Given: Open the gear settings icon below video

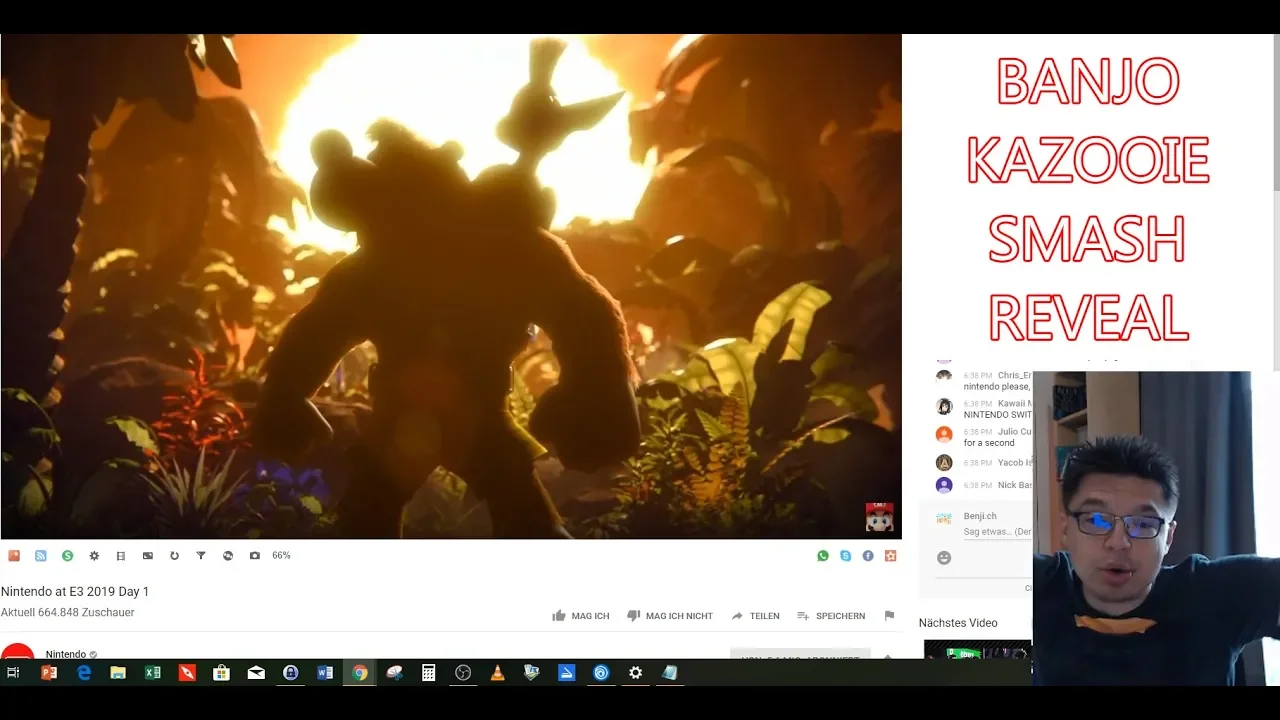Looking at the screenshot, I should pyautogui.click(x=94, y=555).
